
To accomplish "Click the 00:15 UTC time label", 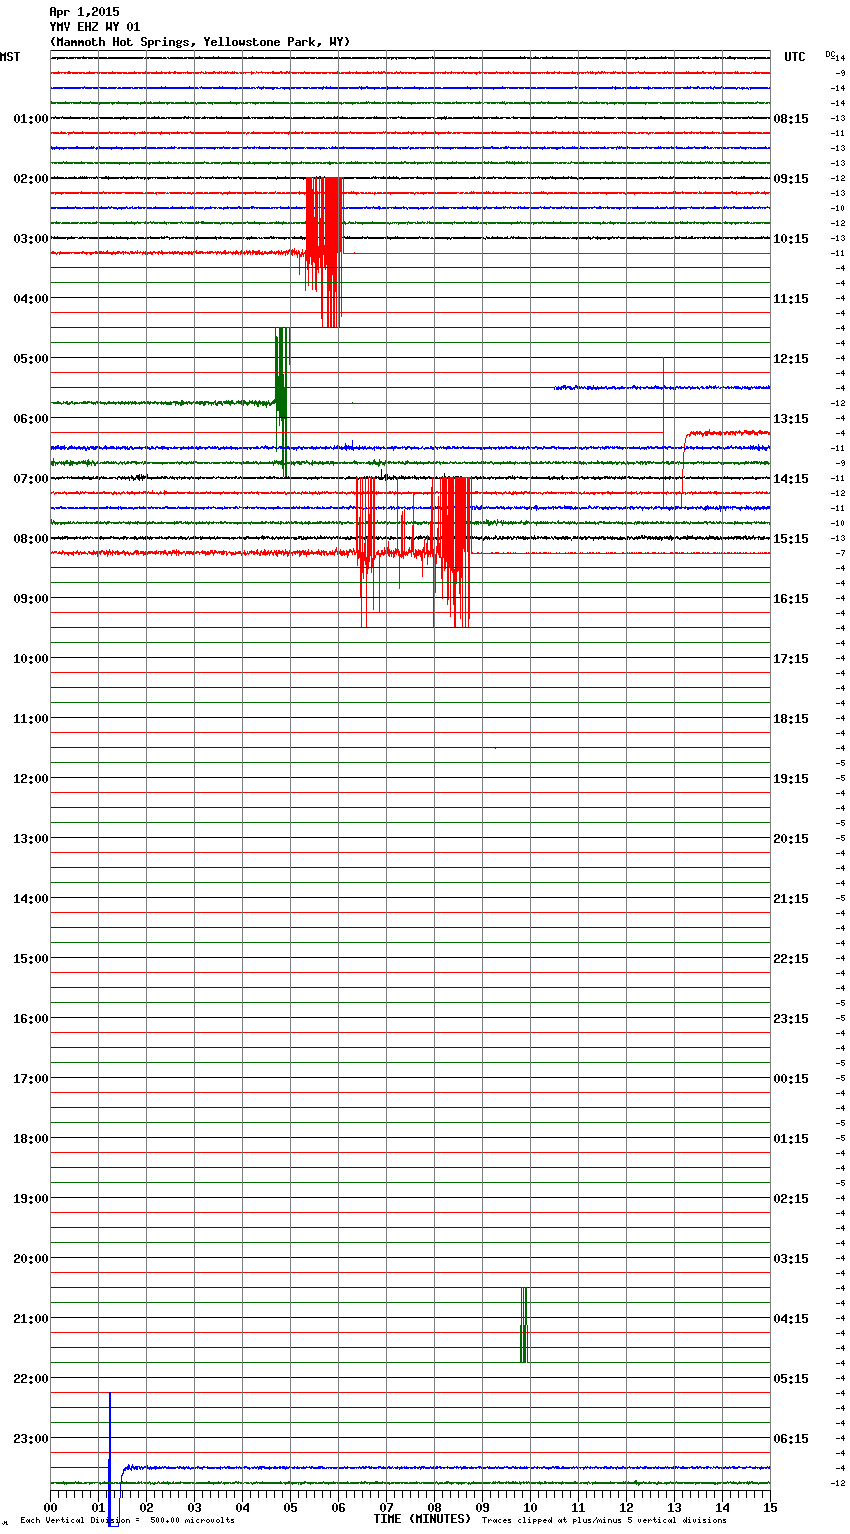I will point(791,1079).
